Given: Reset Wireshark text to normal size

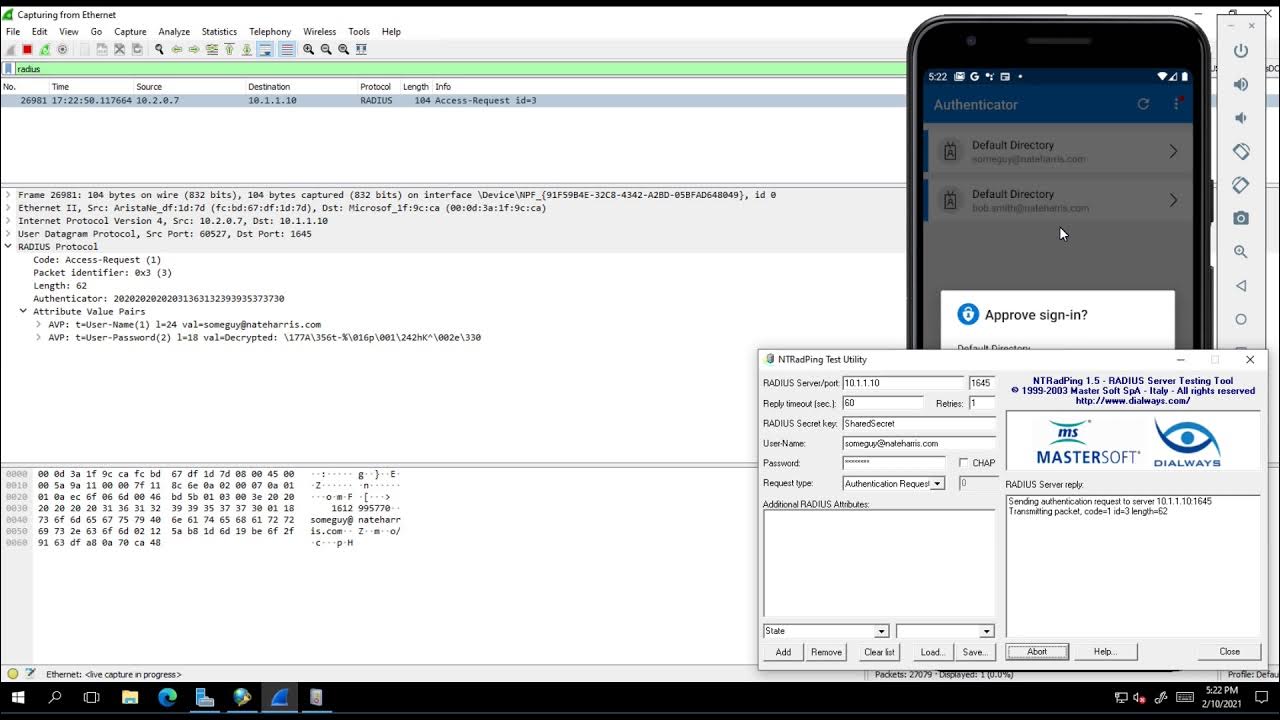Looking at the screenshot, I should tap(344, 49).
